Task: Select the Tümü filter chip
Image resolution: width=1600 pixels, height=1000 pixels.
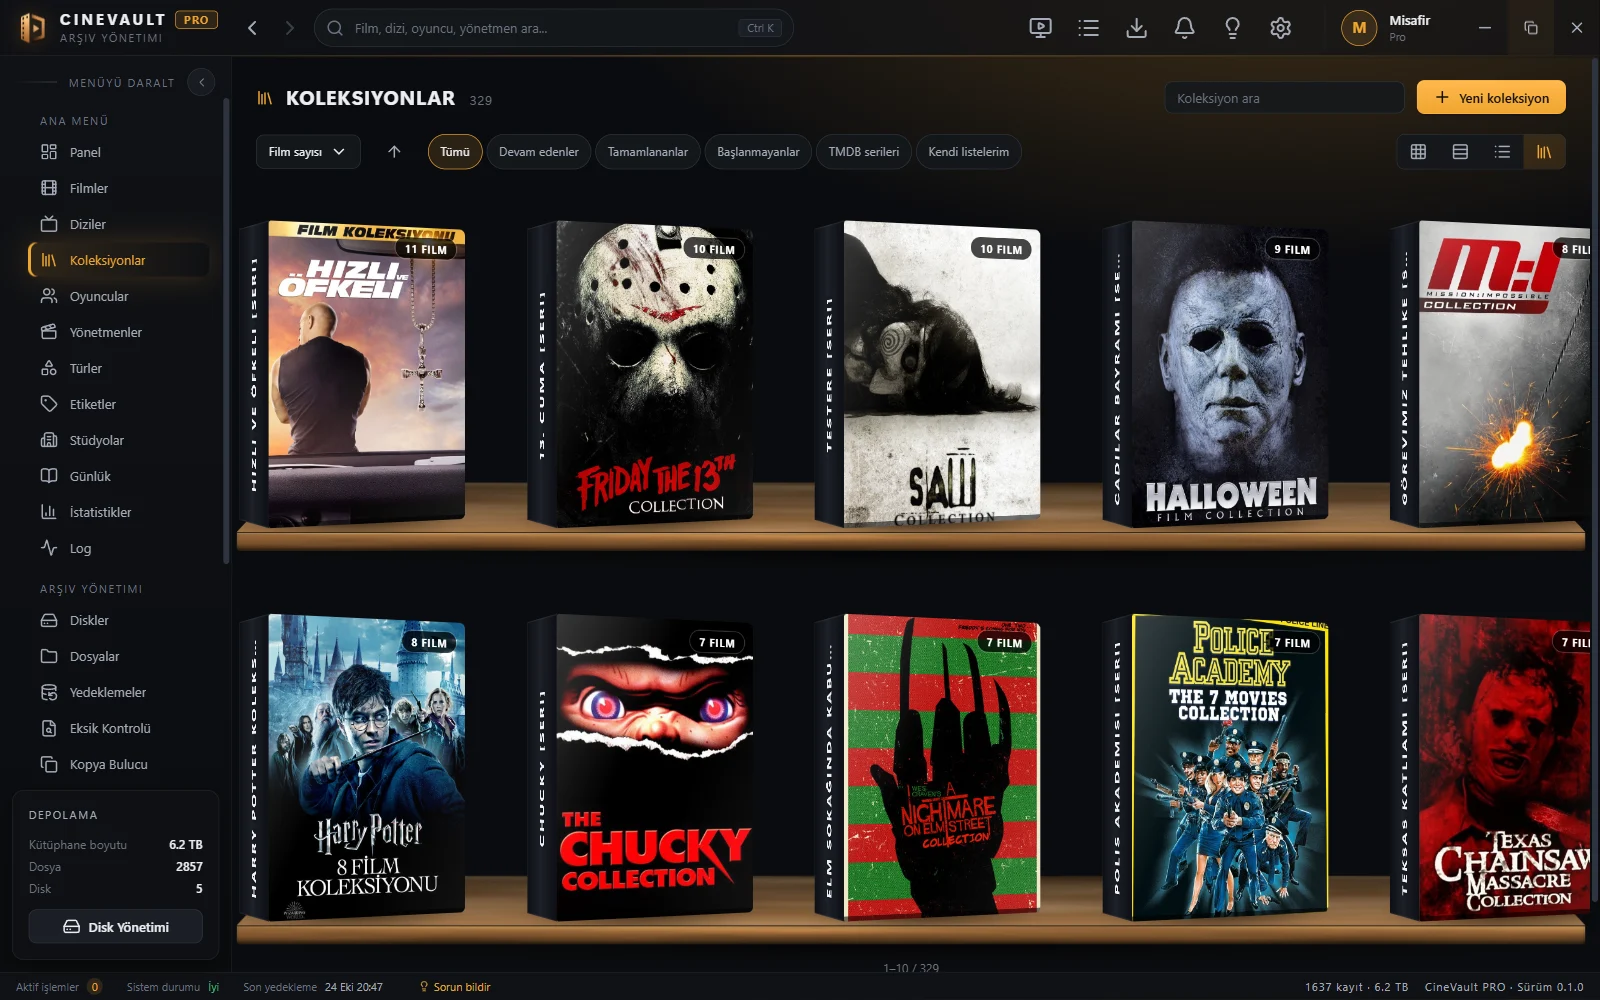Action: coord(455,152)
